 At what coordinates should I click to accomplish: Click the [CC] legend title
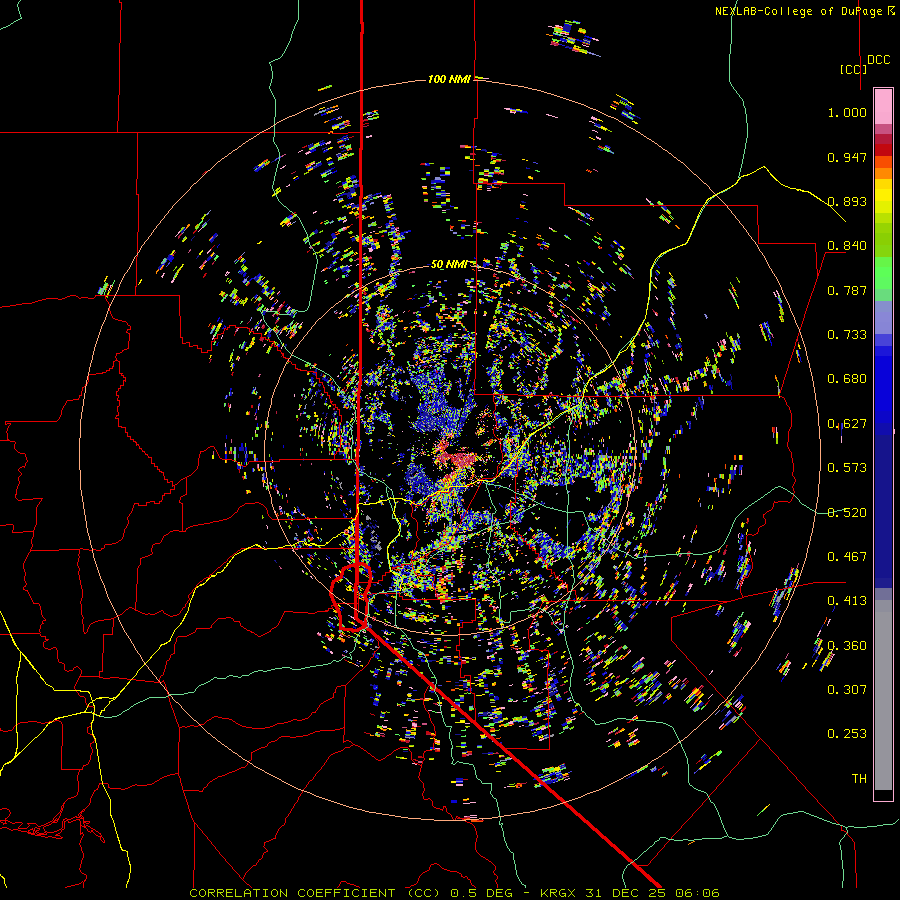853,69
